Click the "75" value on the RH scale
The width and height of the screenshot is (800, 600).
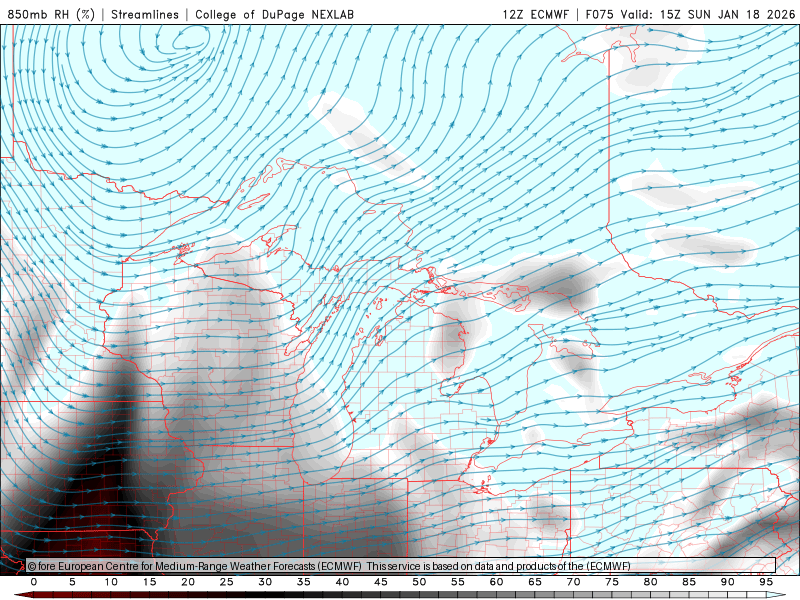coord(612,582)
